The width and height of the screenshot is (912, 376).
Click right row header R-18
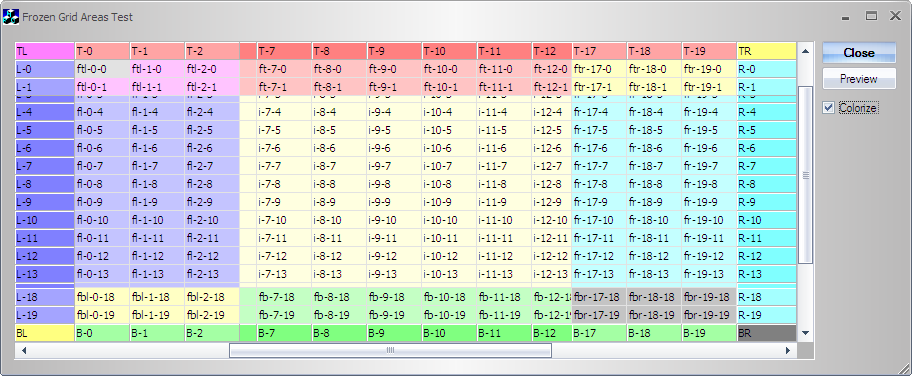(x=766, y=297)
